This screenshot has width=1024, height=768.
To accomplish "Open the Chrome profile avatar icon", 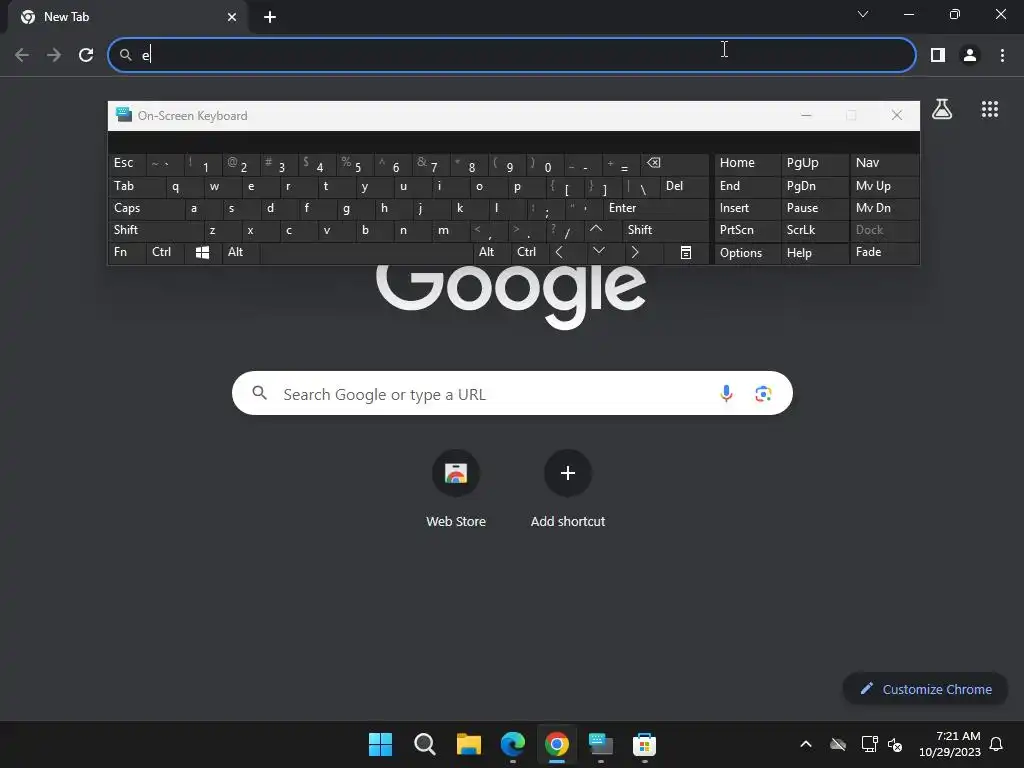I will (x=970, y=55).
